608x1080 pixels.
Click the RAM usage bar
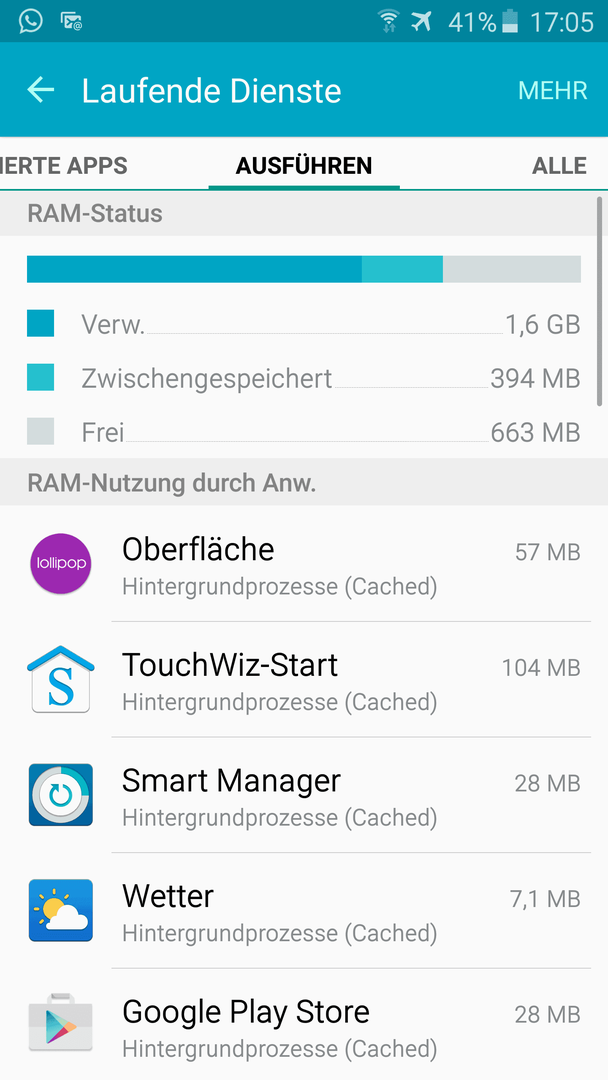304,269
